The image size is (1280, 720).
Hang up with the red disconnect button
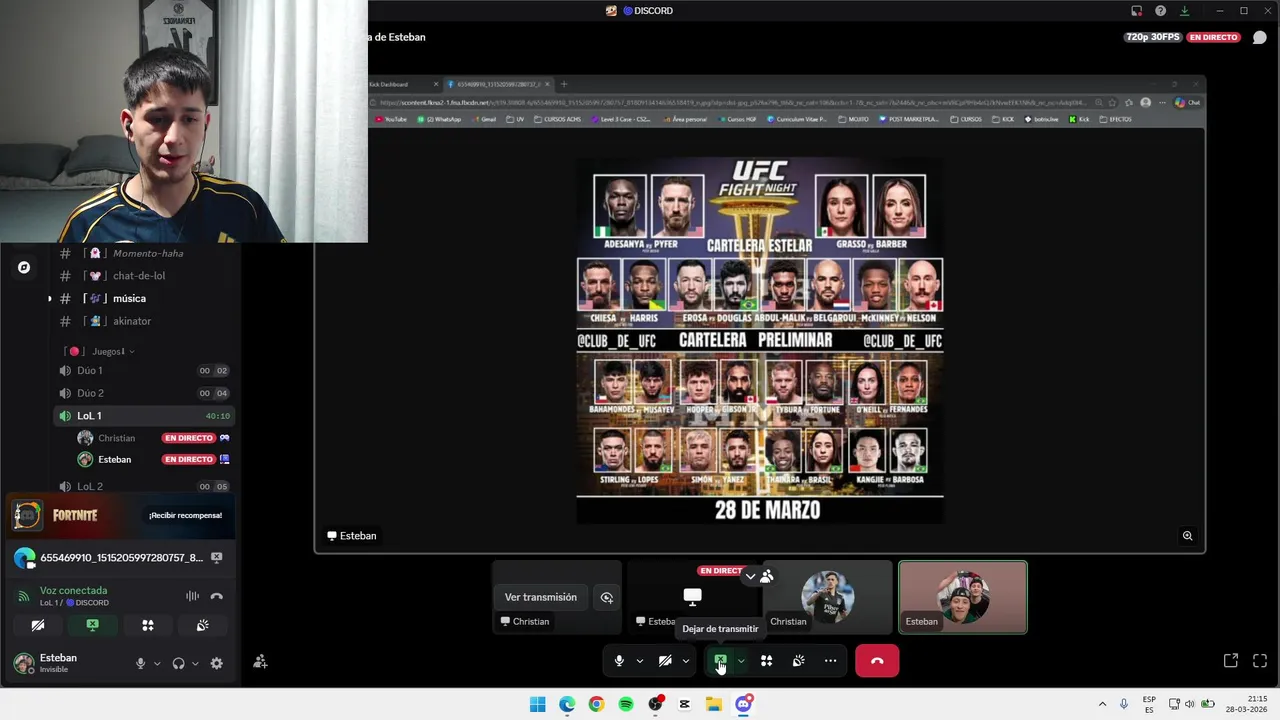click(x=877, y=661)
